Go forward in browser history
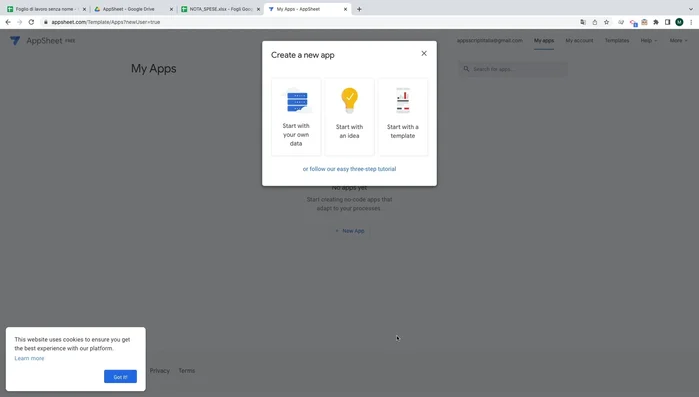The image size is (699, 397). [20, 22]
